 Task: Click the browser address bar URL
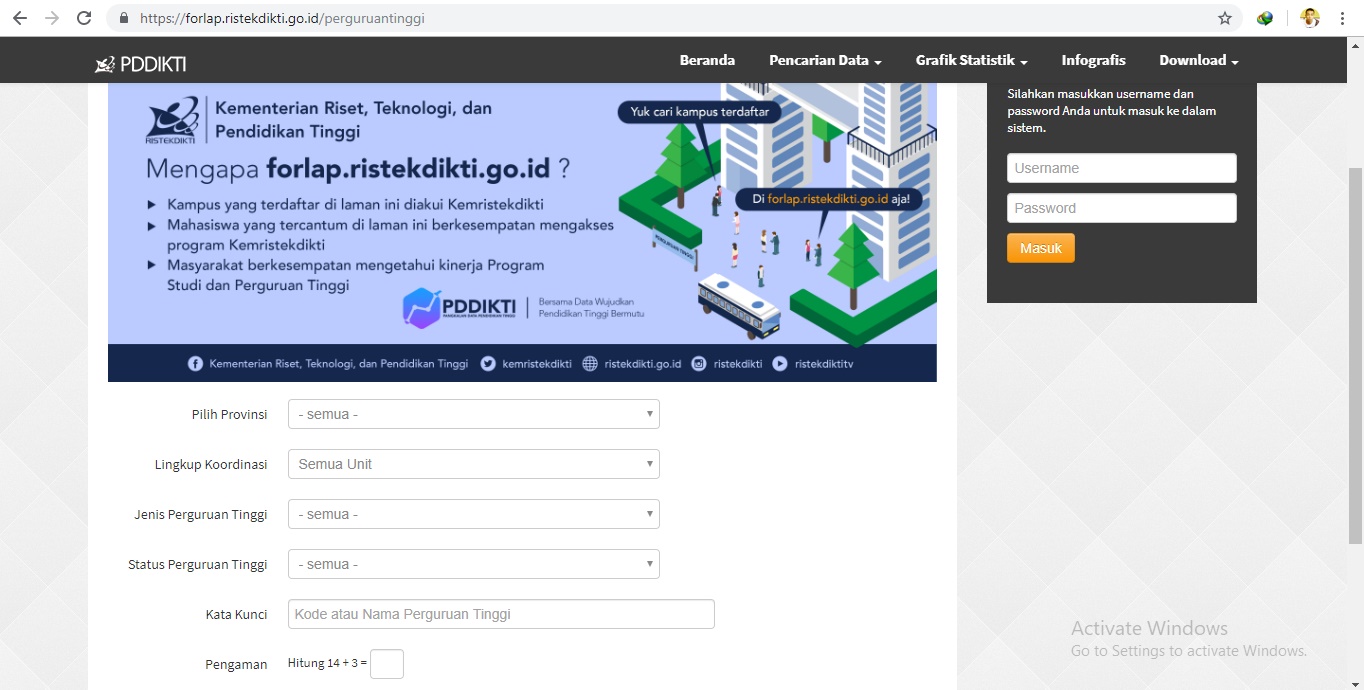[x=283, y=18]
